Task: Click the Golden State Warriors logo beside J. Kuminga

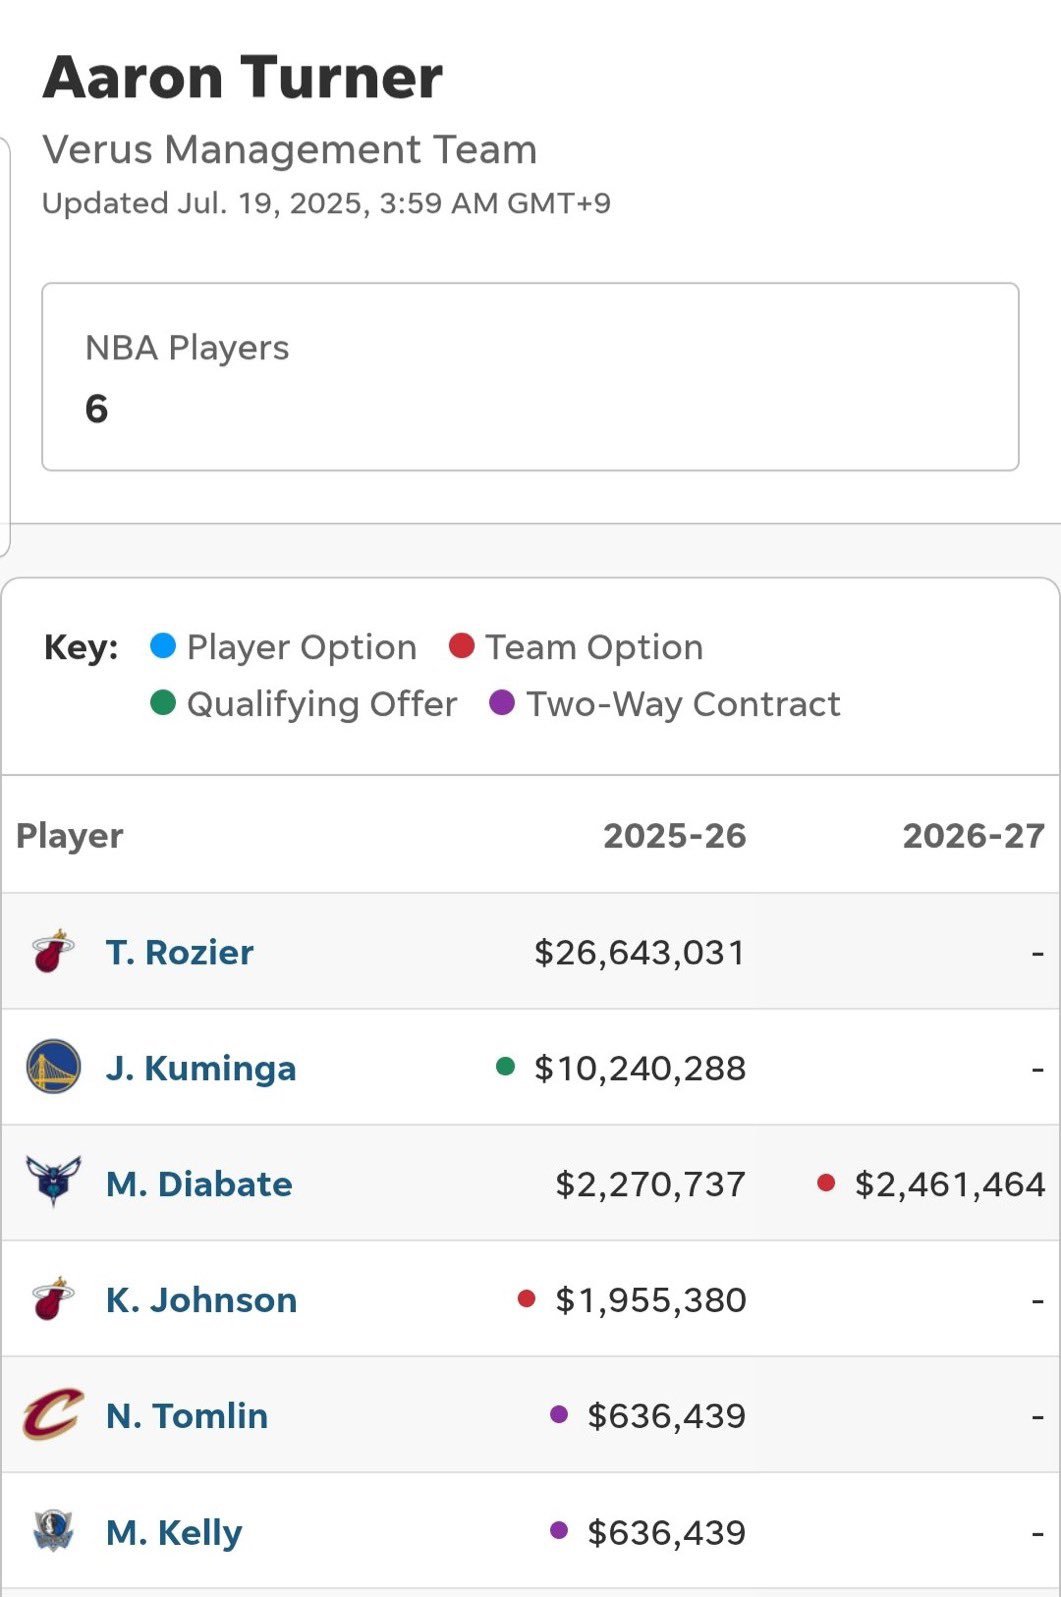Action: [53, 1067]
